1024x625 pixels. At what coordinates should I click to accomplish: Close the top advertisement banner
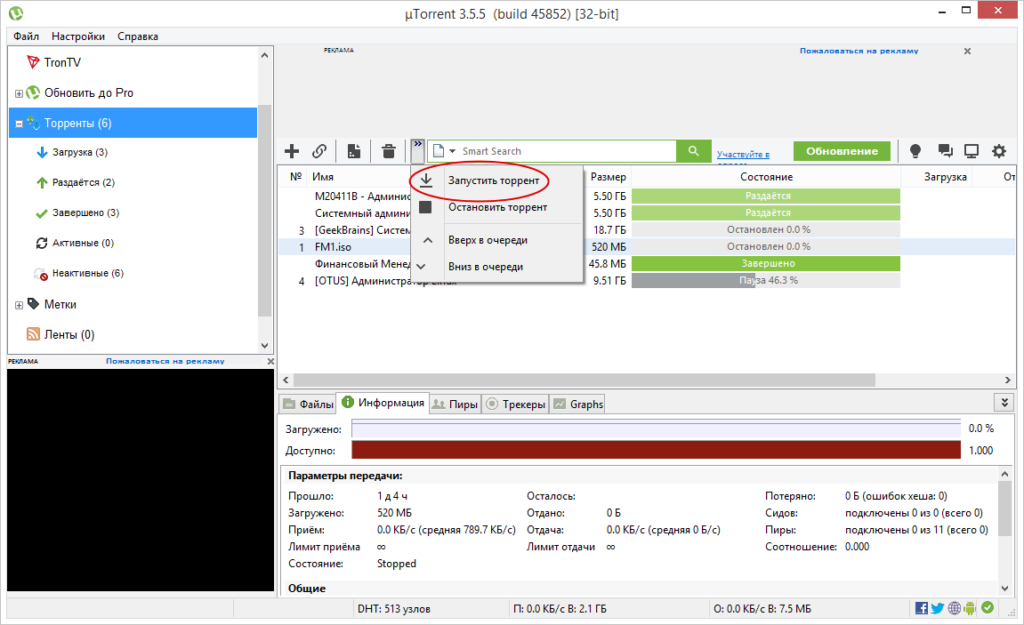pos(967,51)
